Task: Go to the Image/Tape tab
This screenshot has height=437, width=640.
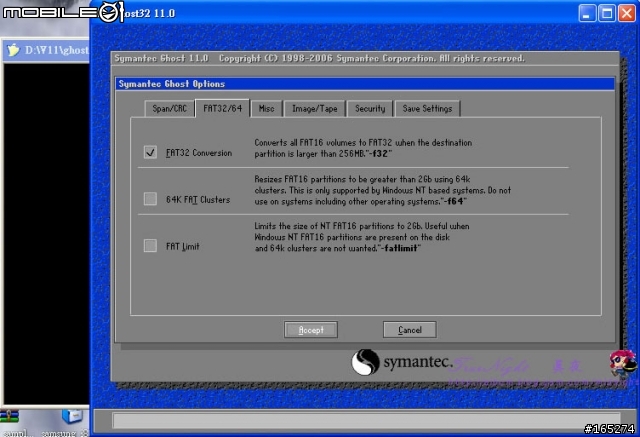Action: click(315, 109)
